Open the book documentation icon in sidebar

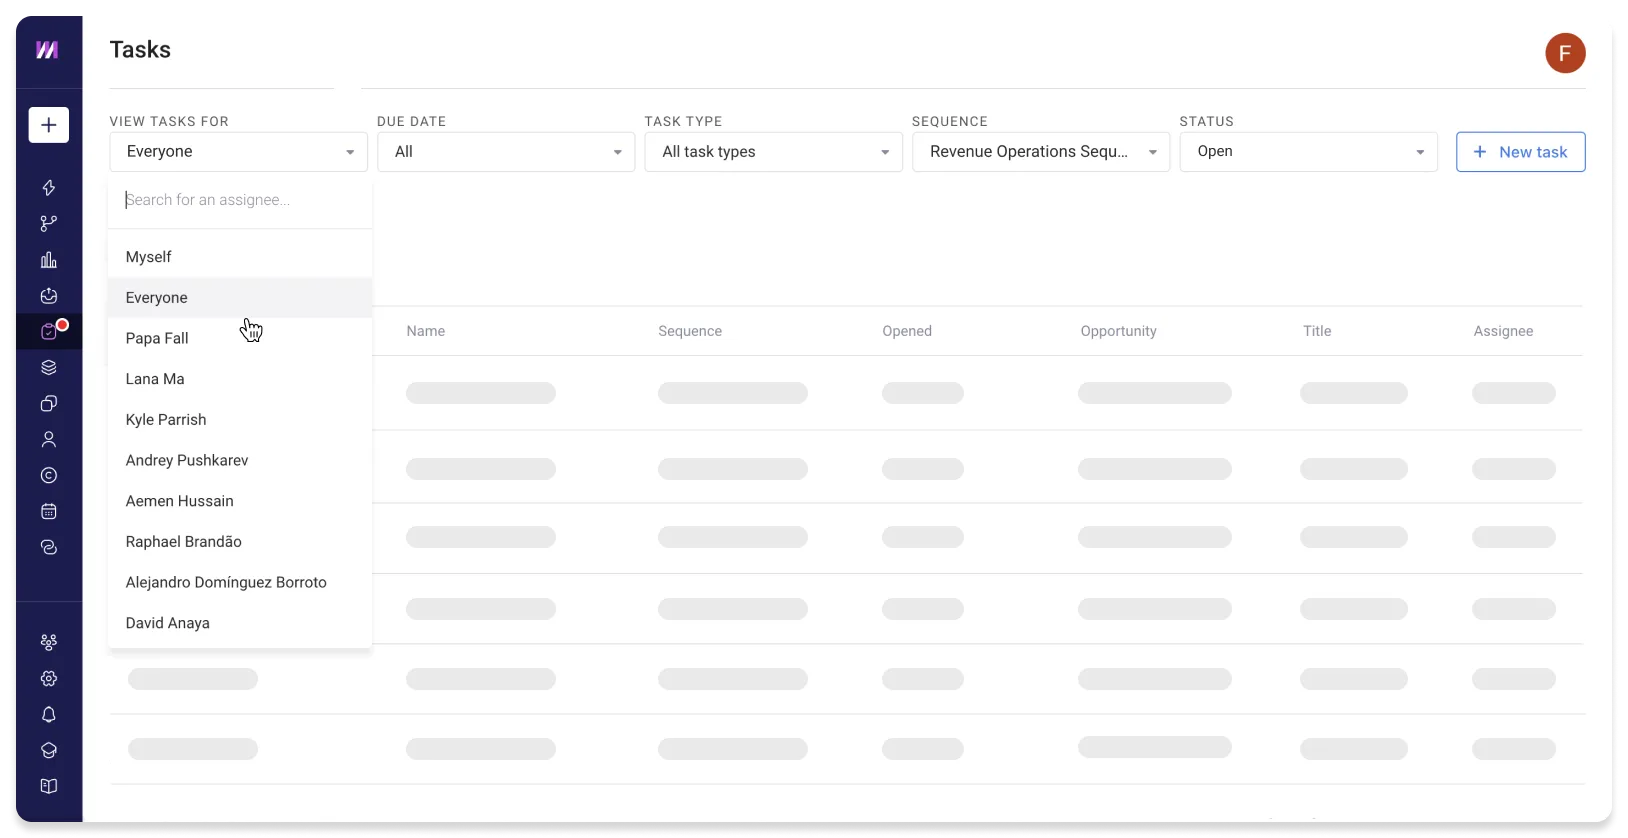[x=48, y=787]
